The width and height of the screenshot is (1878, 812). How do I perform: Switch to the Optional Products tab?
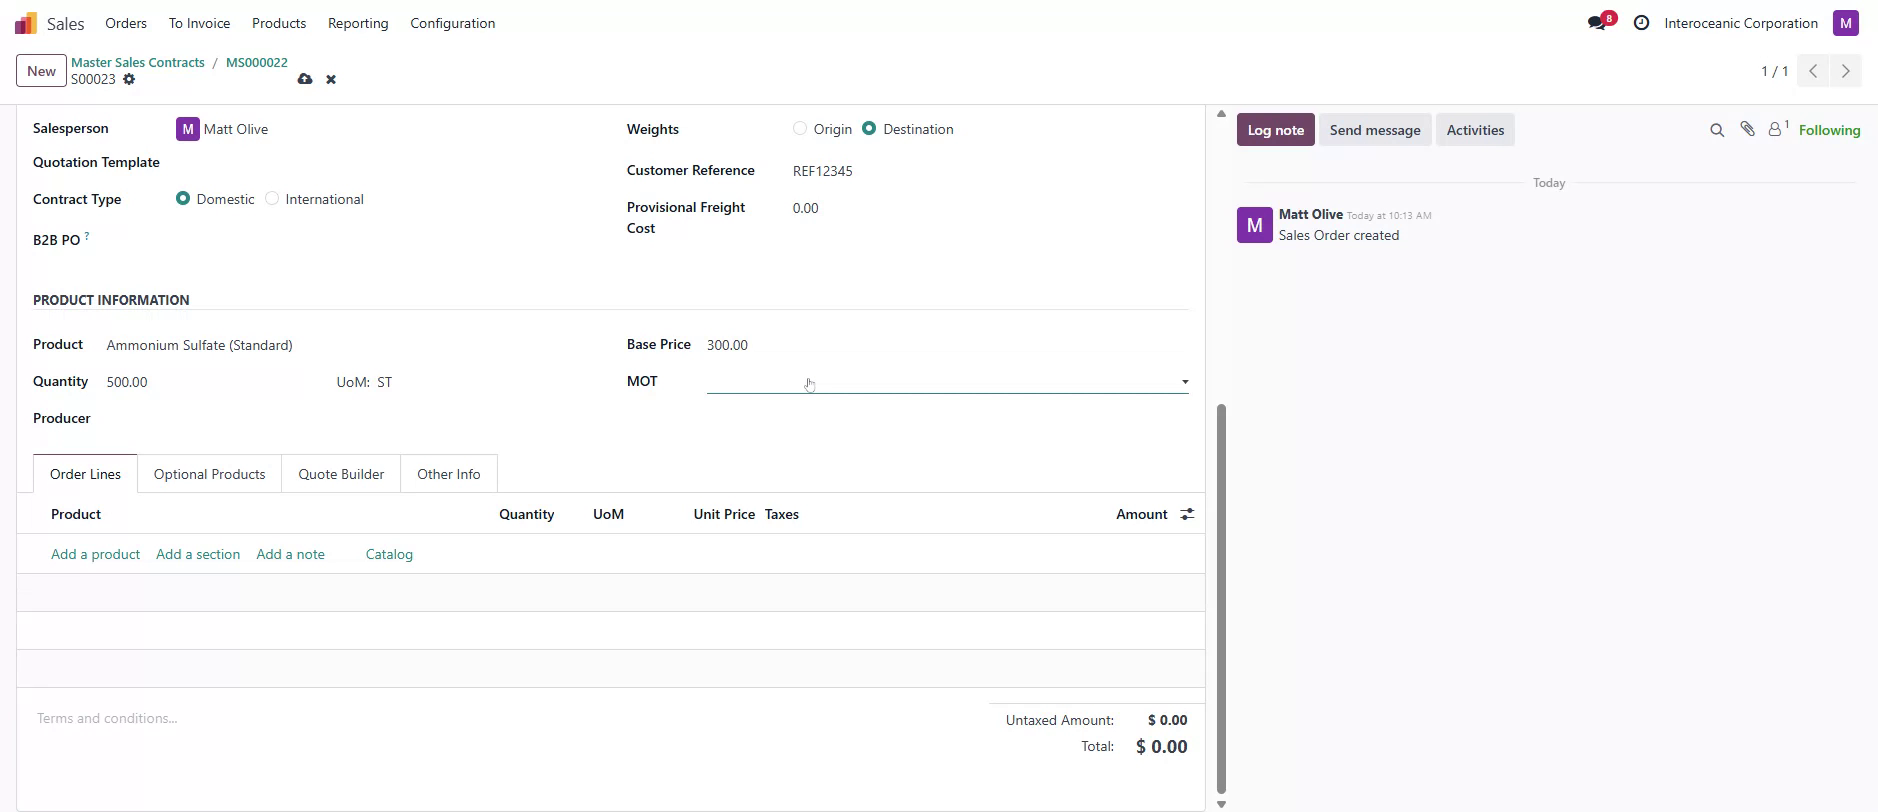[x=210, y=474]
